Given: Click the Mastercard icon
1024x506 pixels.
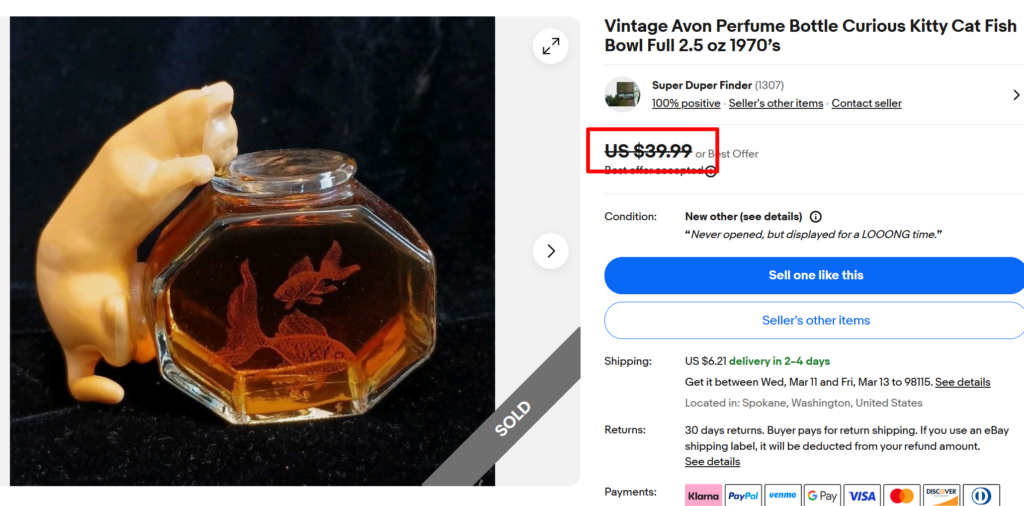Looking at the screenshot, I should tap(902, 495).
